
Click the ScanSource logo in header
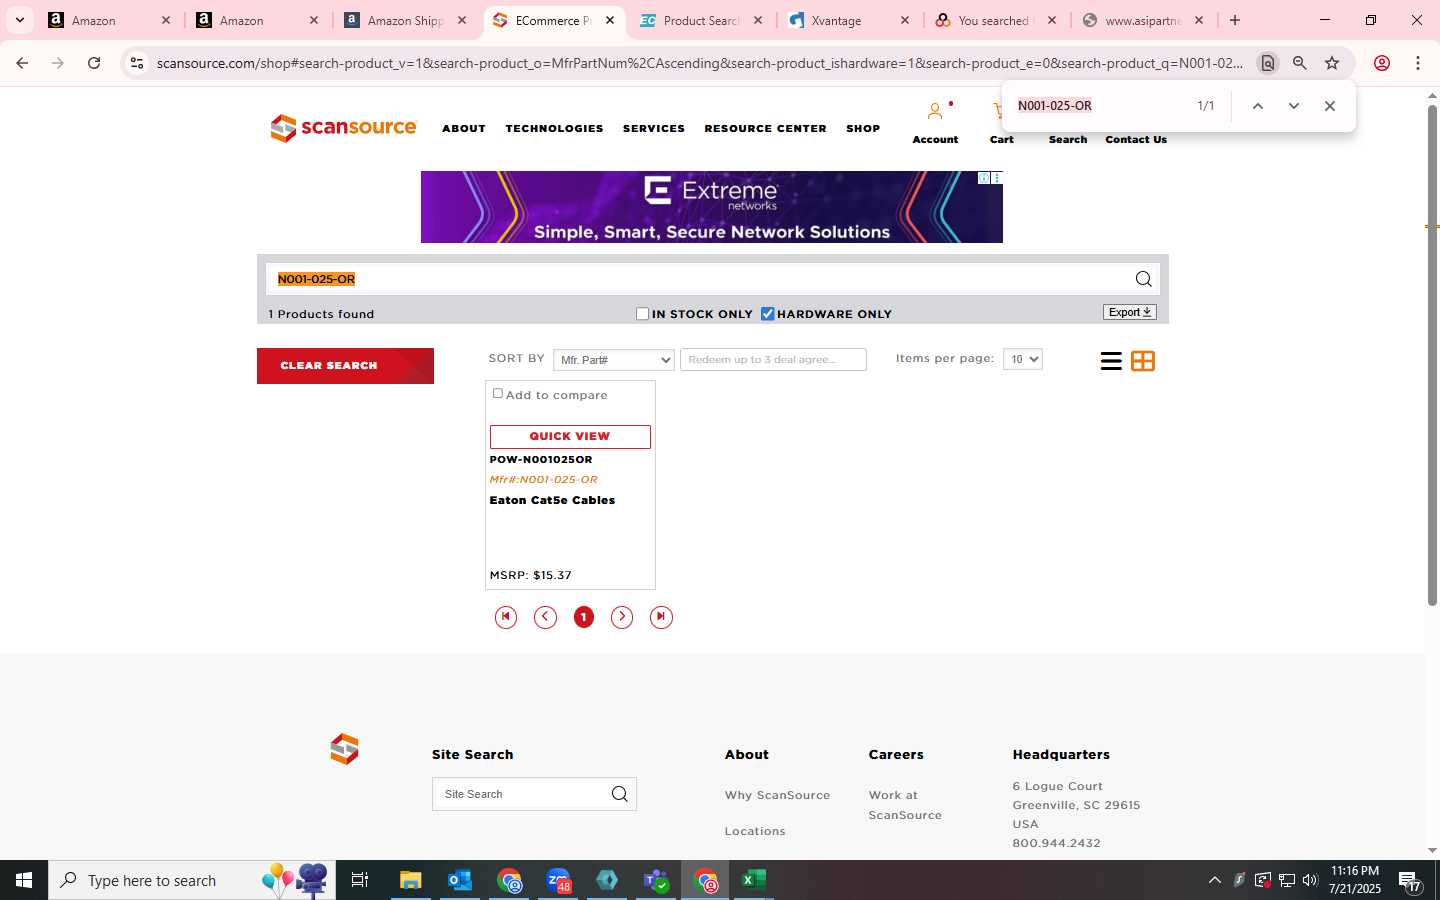point(343,128)
